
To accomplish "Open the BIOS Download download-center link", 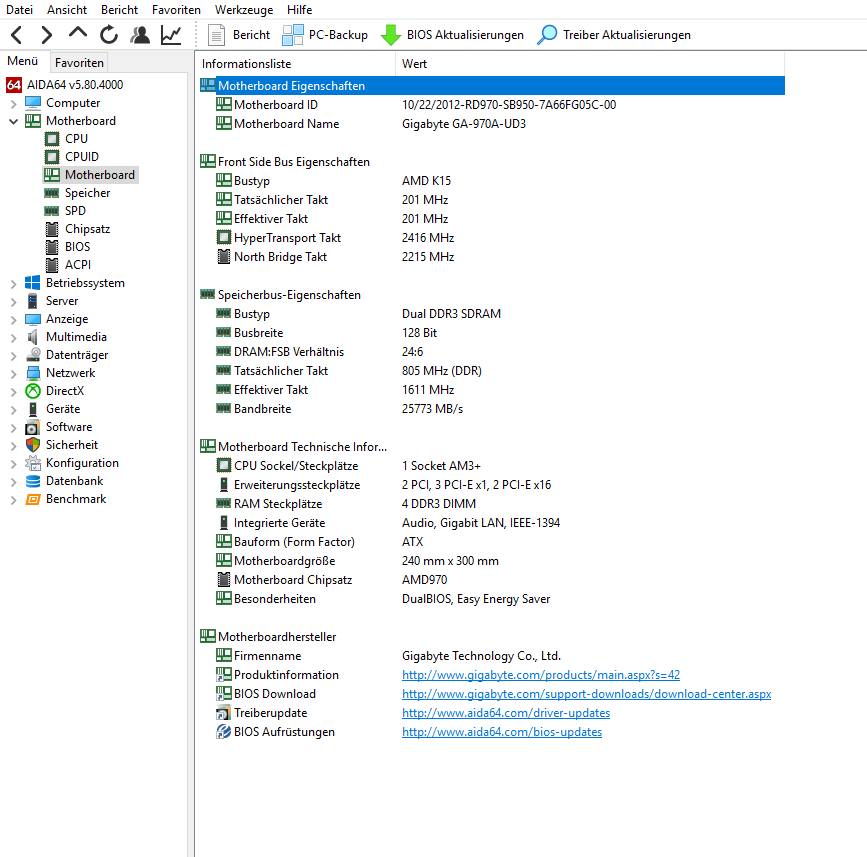I will tap(587, 693).
